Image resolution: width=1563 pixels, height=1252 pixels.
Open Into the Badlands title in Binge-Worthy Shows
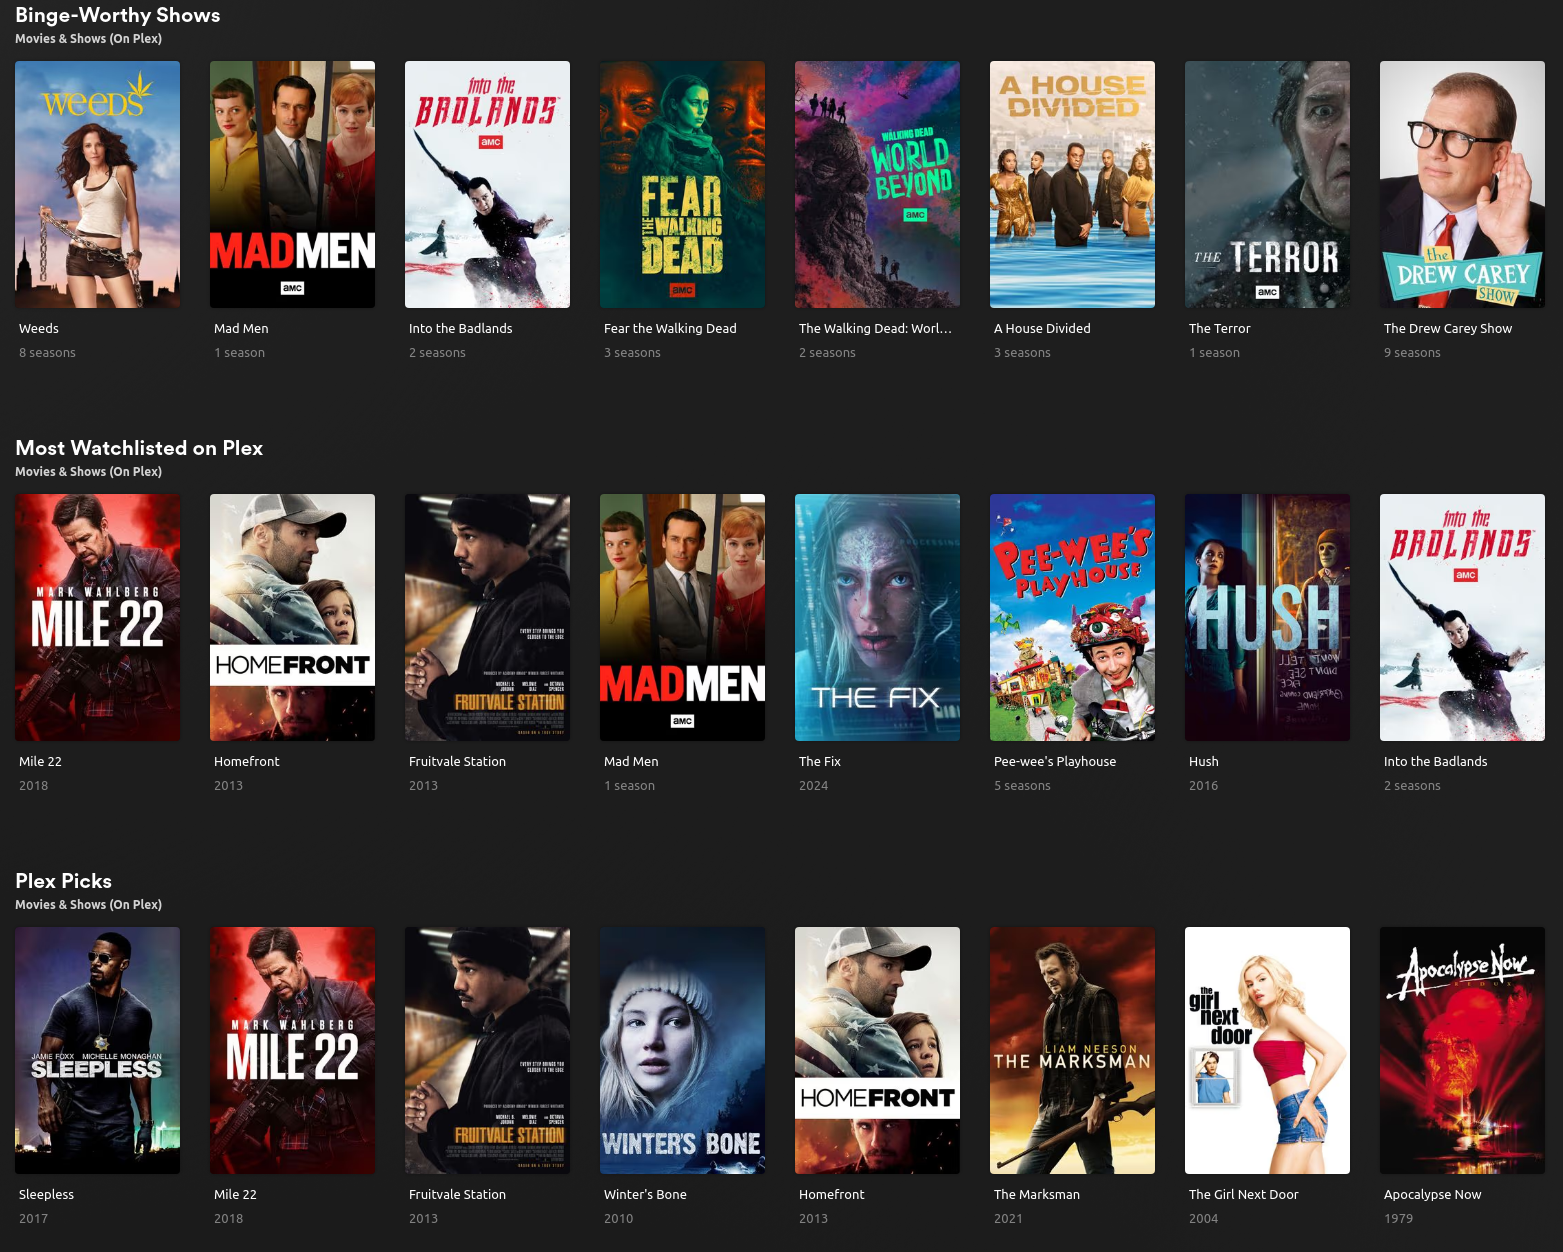click(460, 328)
